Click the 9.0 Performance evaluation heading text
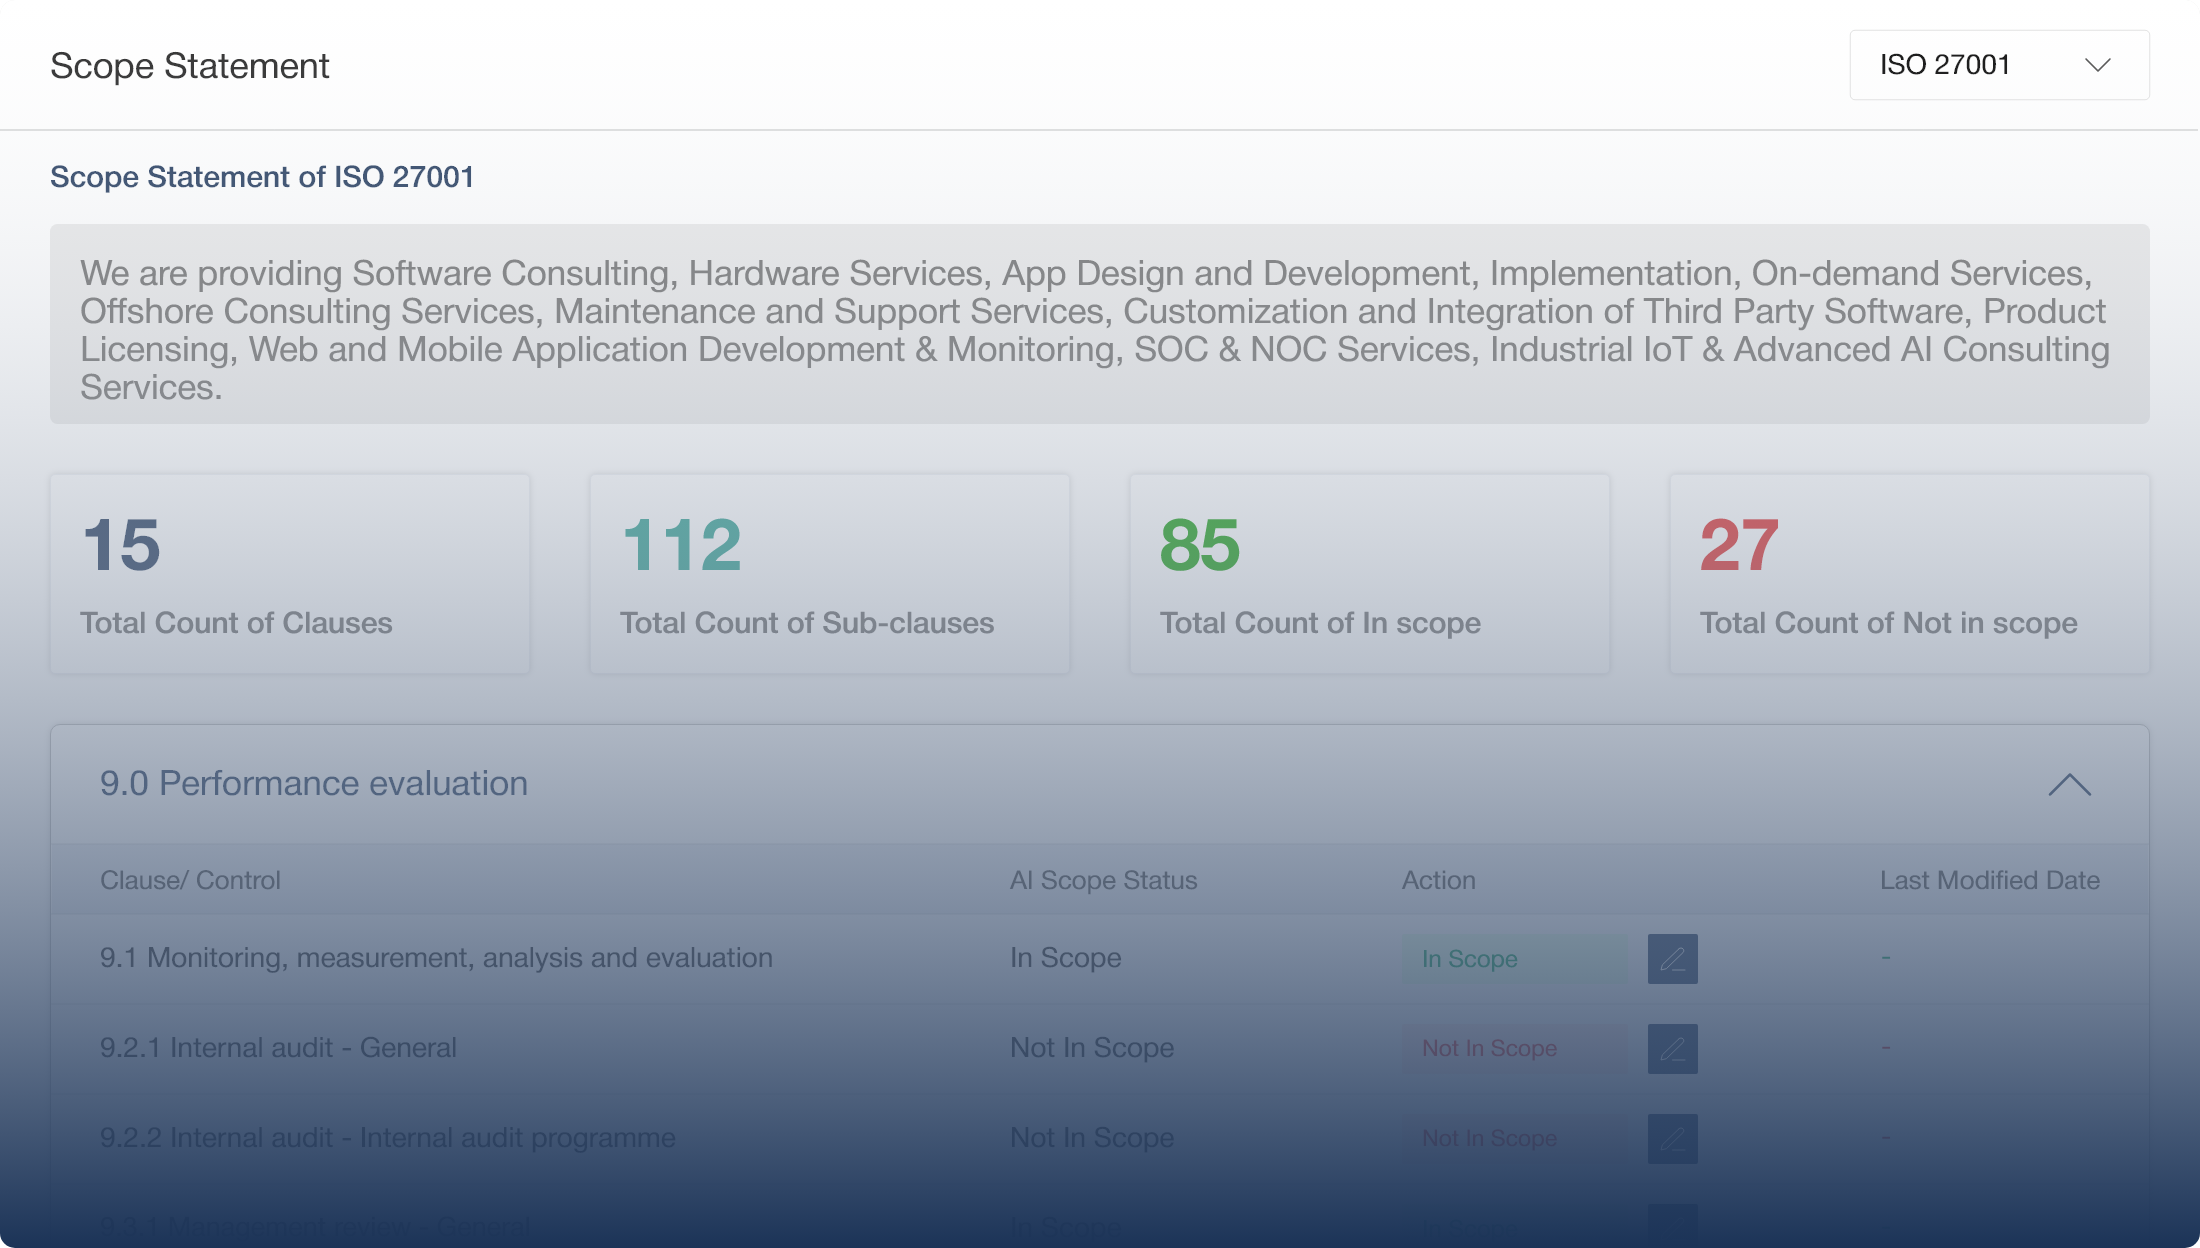Screen dimensions: 2200x1248 tap(313, 784)
